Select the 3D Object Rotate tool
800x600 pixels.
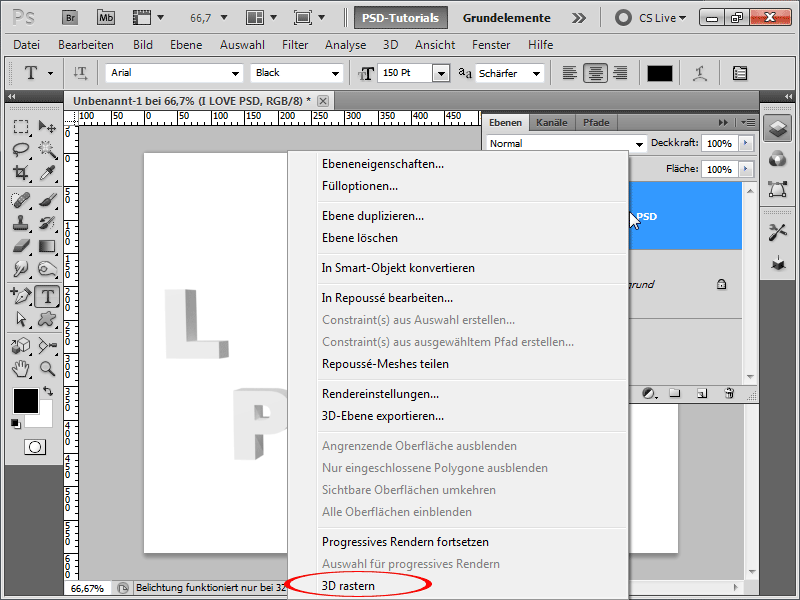(x=21, y=346)
